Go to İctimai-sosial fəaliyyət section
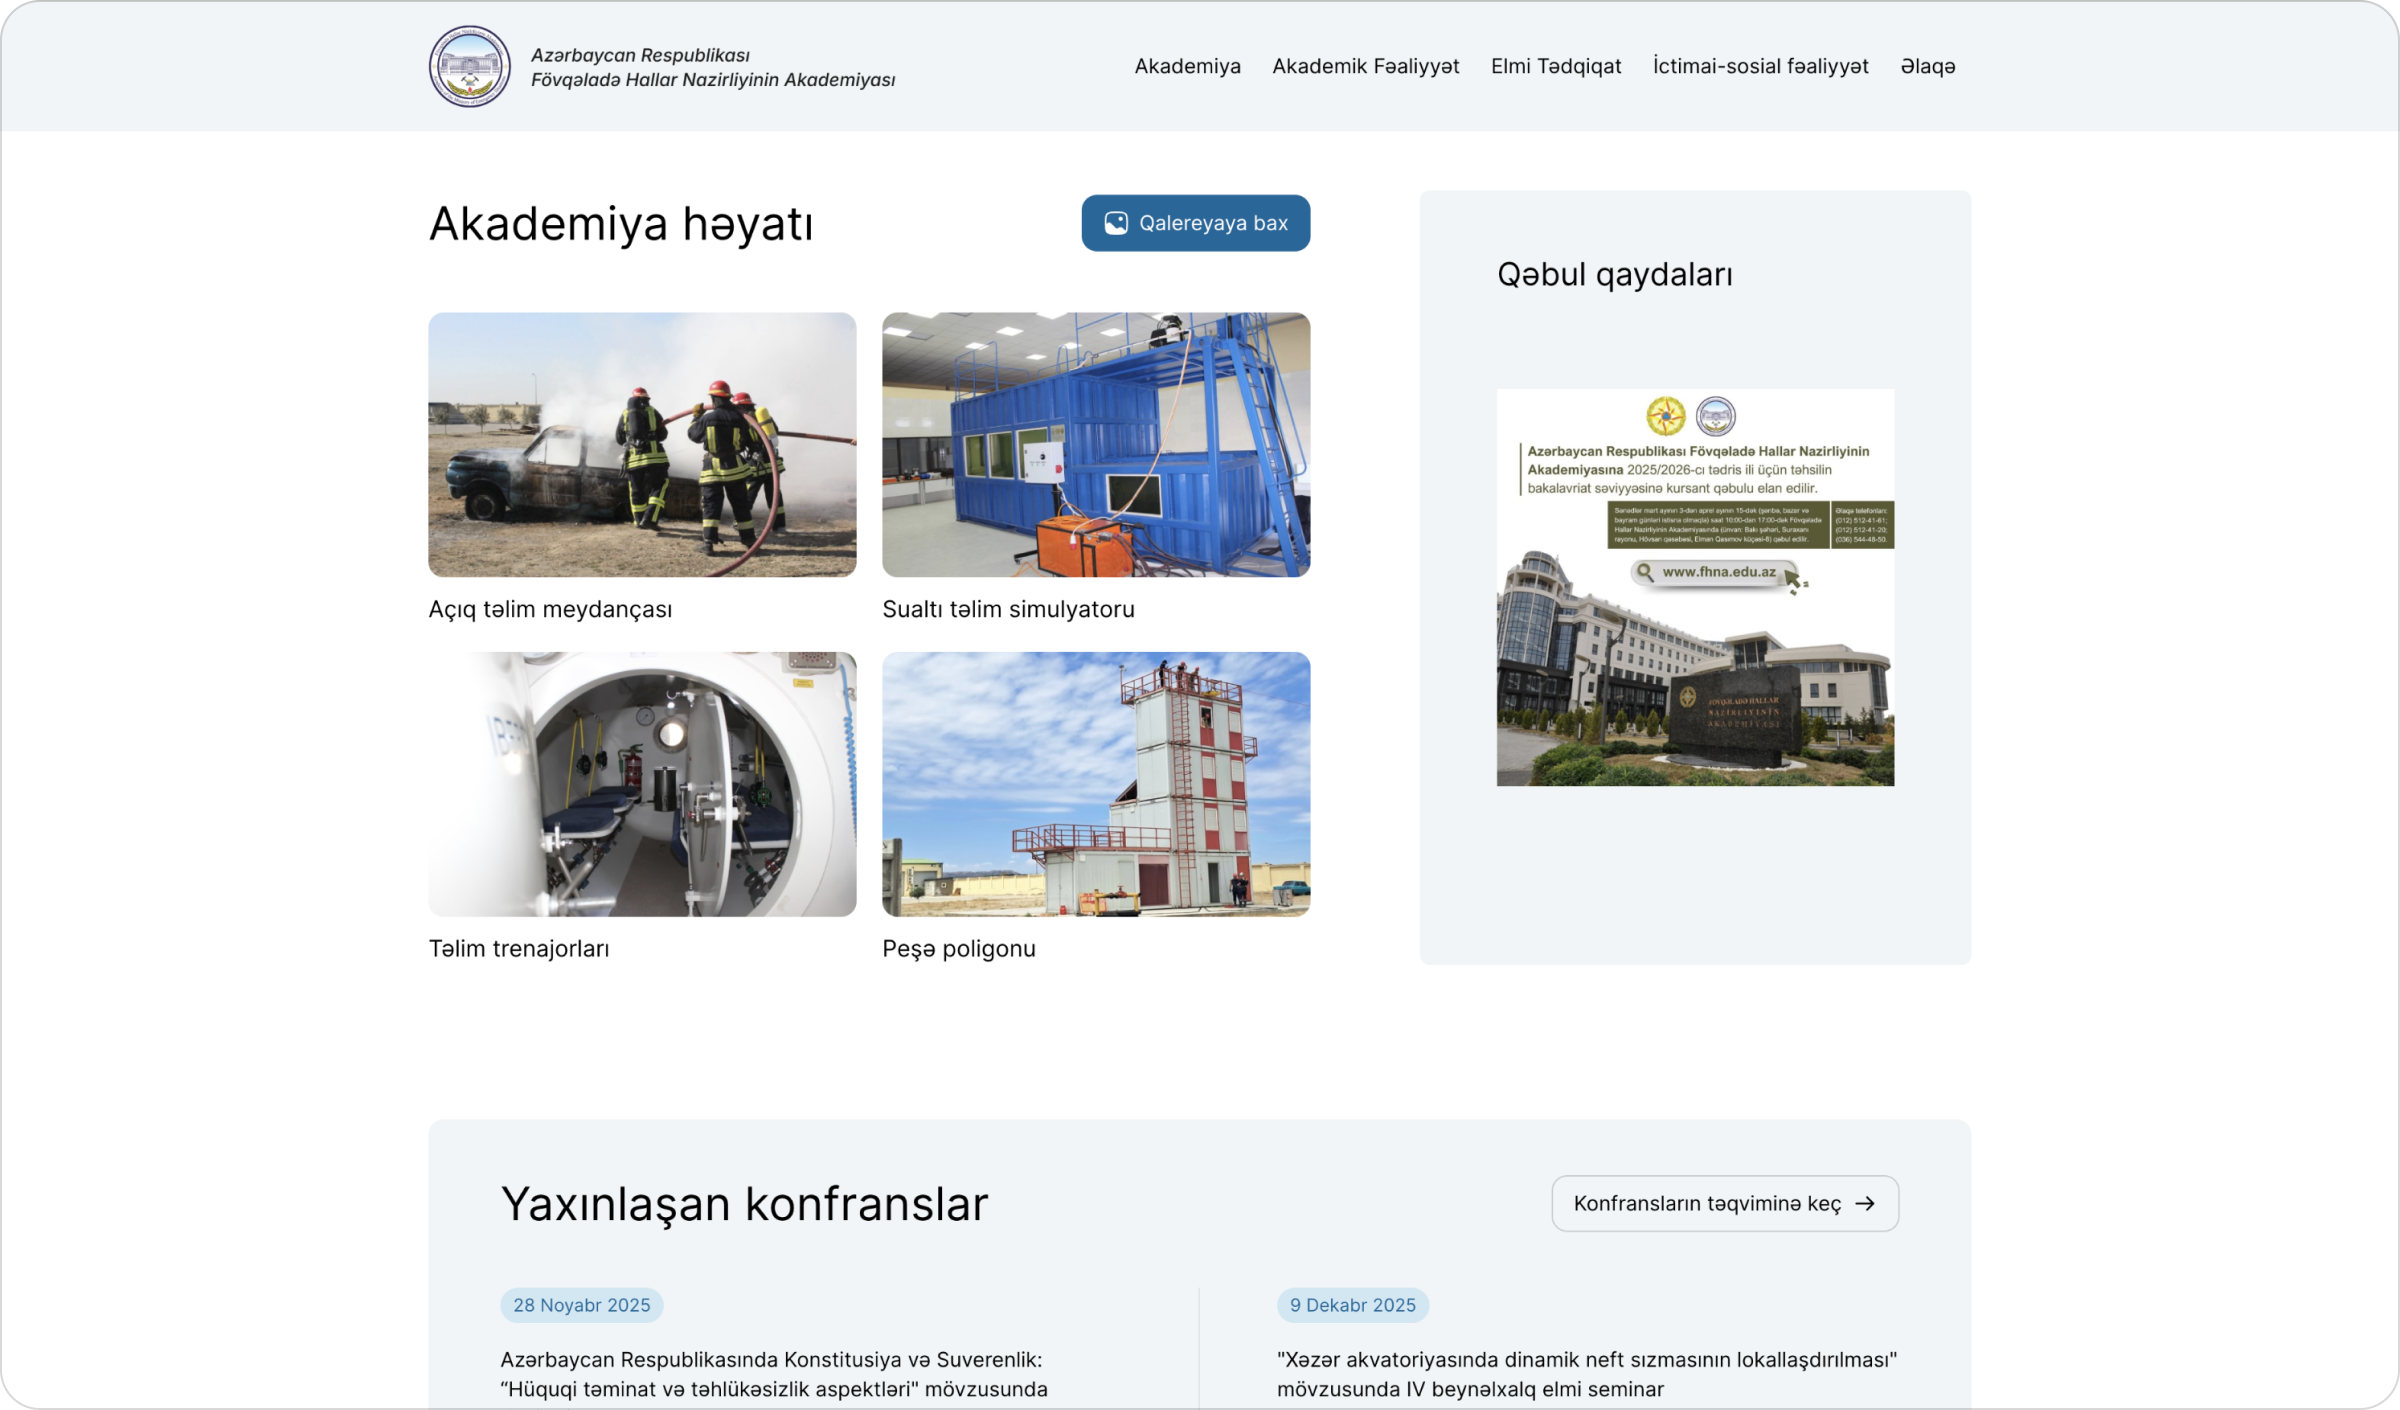 tap(1760, 66)
